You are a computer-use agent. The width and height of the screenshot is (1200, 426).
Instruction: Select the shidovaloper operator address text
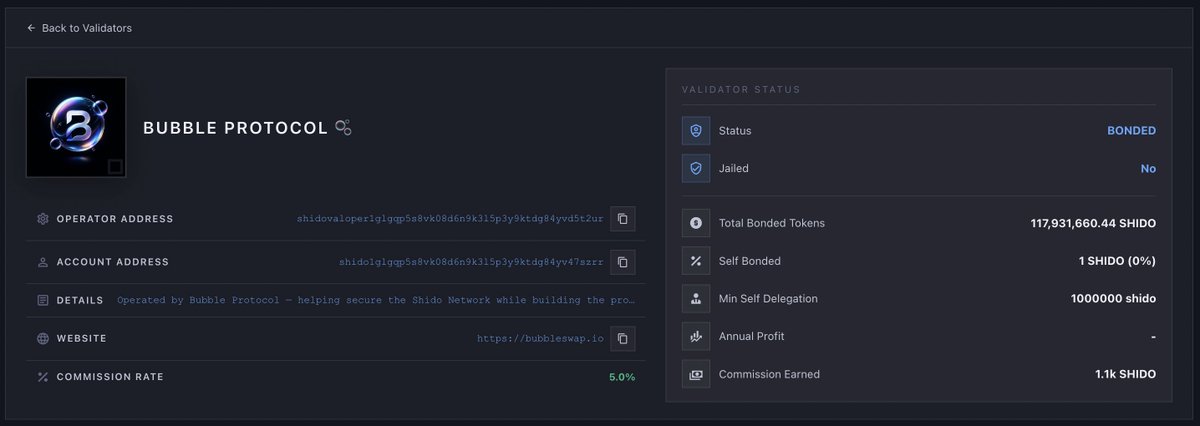pyautogui.click(x=450, y=219)
